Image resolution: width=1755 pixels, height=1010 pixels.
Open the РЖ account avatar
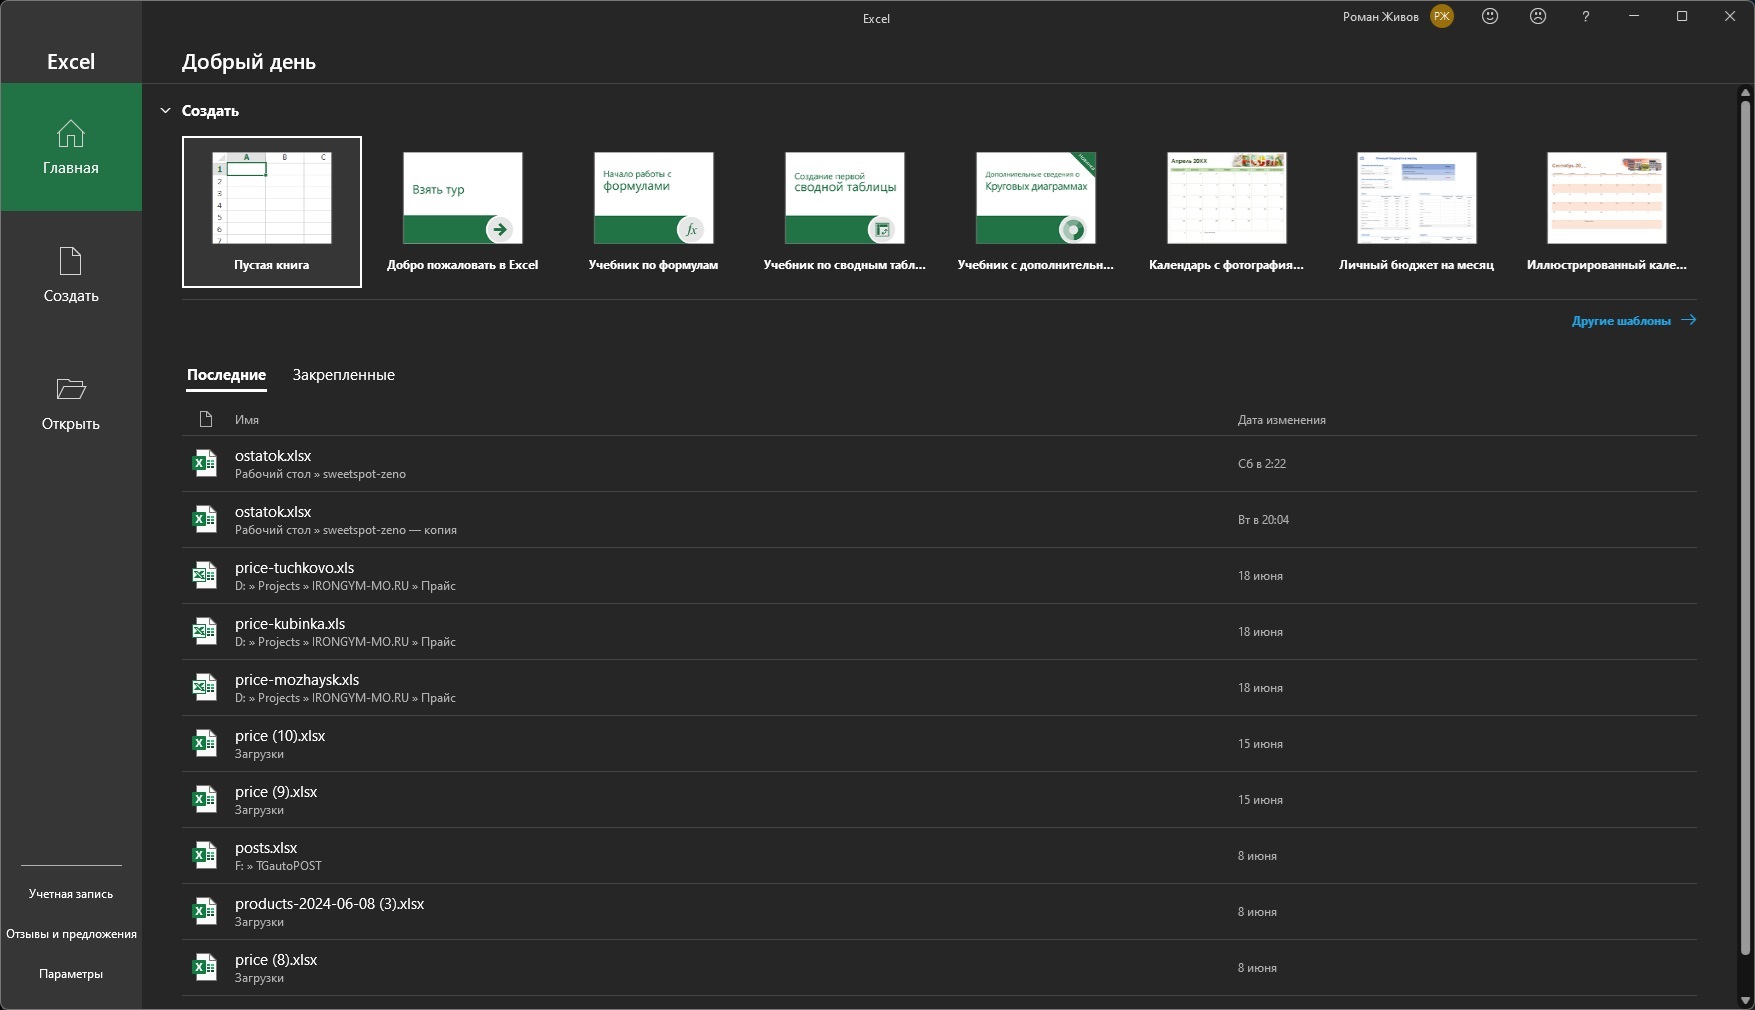1442,16
